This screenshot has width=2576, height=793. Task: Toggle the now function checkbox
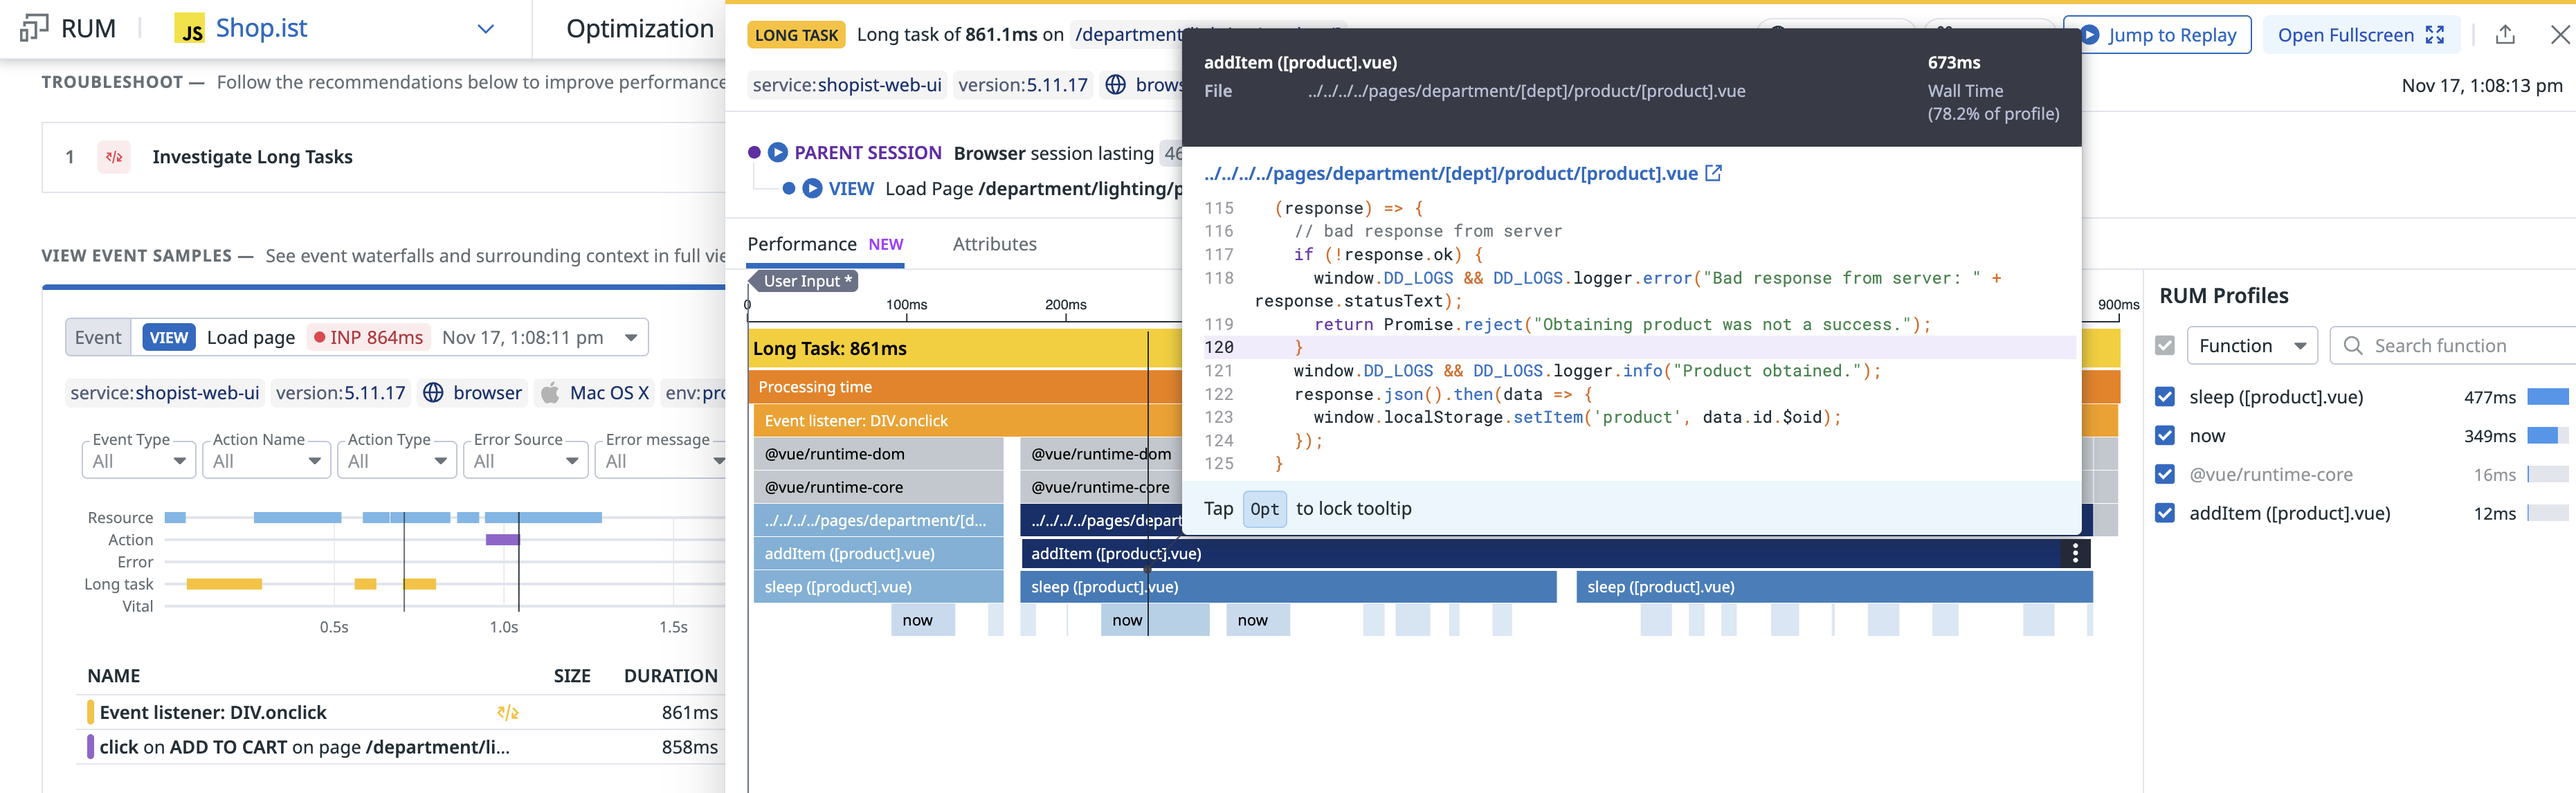click(2165, 436)
